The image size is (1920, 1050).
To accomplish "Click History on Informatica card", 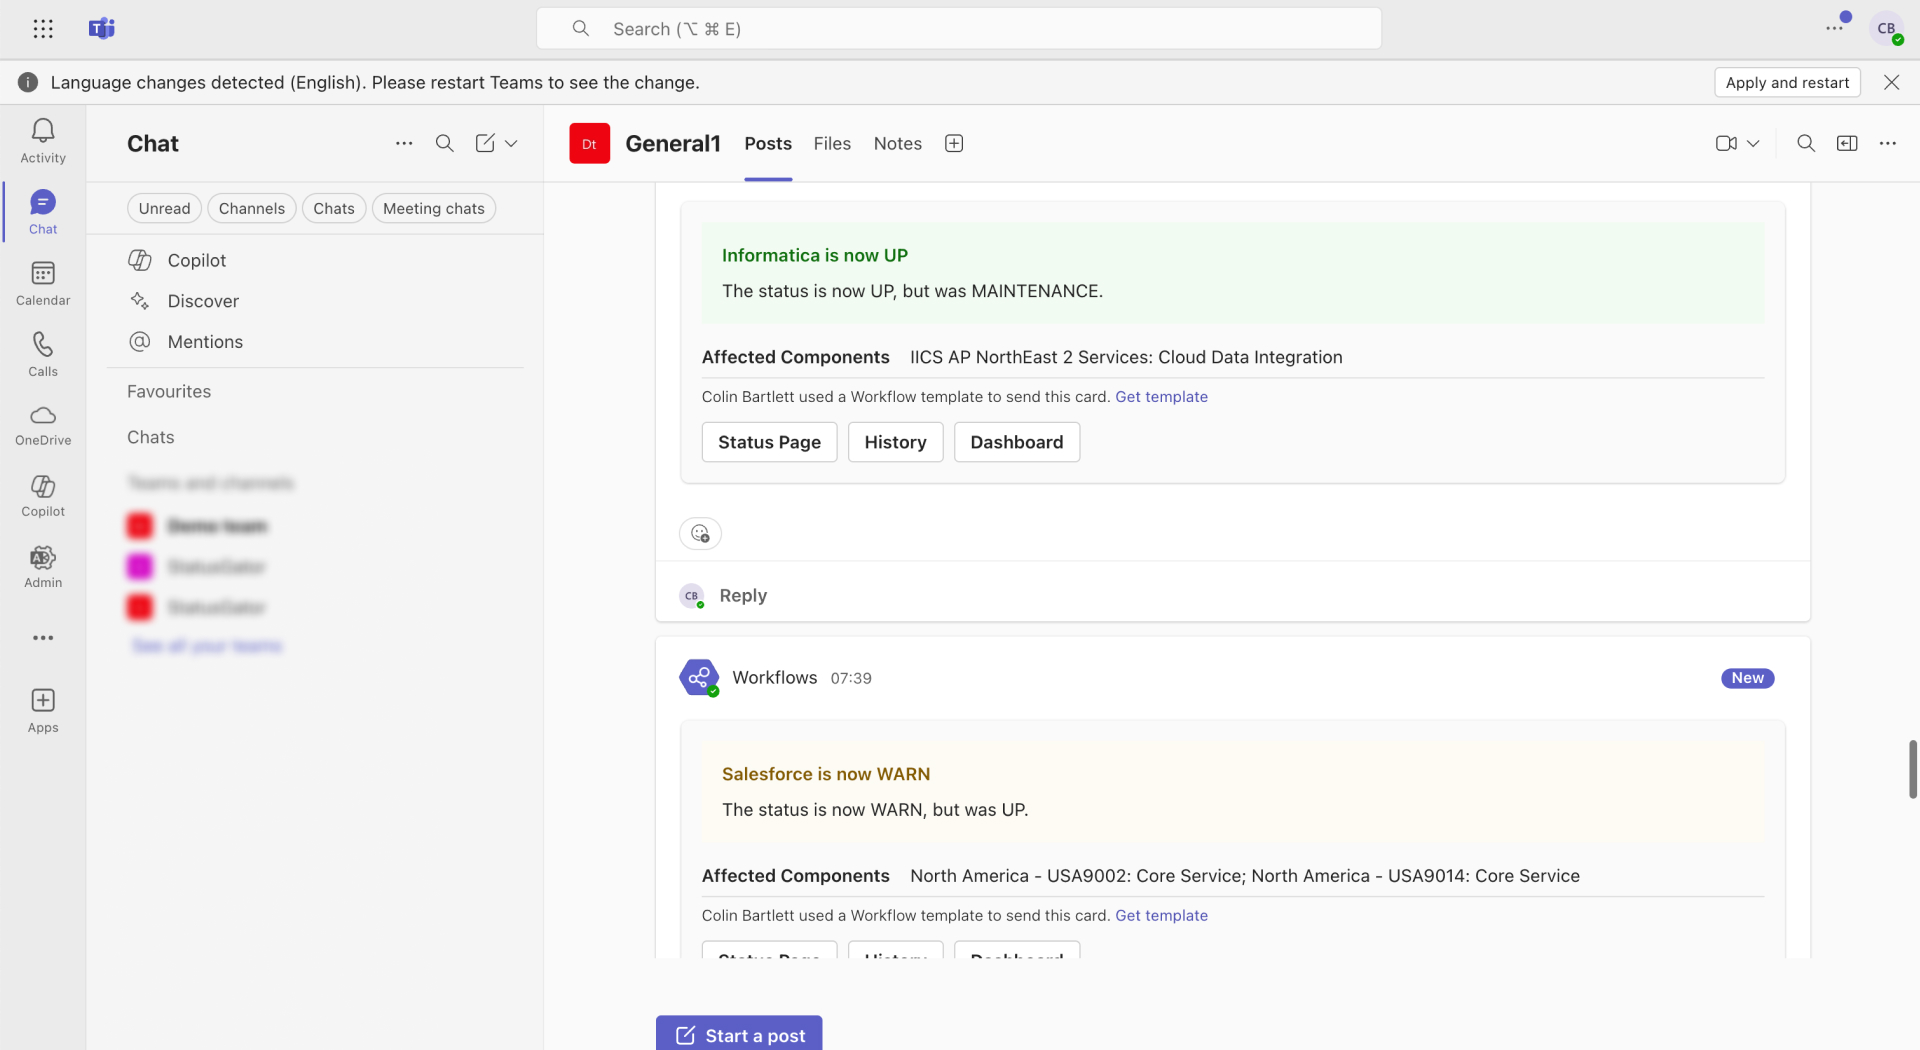I will (x=895, y=442).
